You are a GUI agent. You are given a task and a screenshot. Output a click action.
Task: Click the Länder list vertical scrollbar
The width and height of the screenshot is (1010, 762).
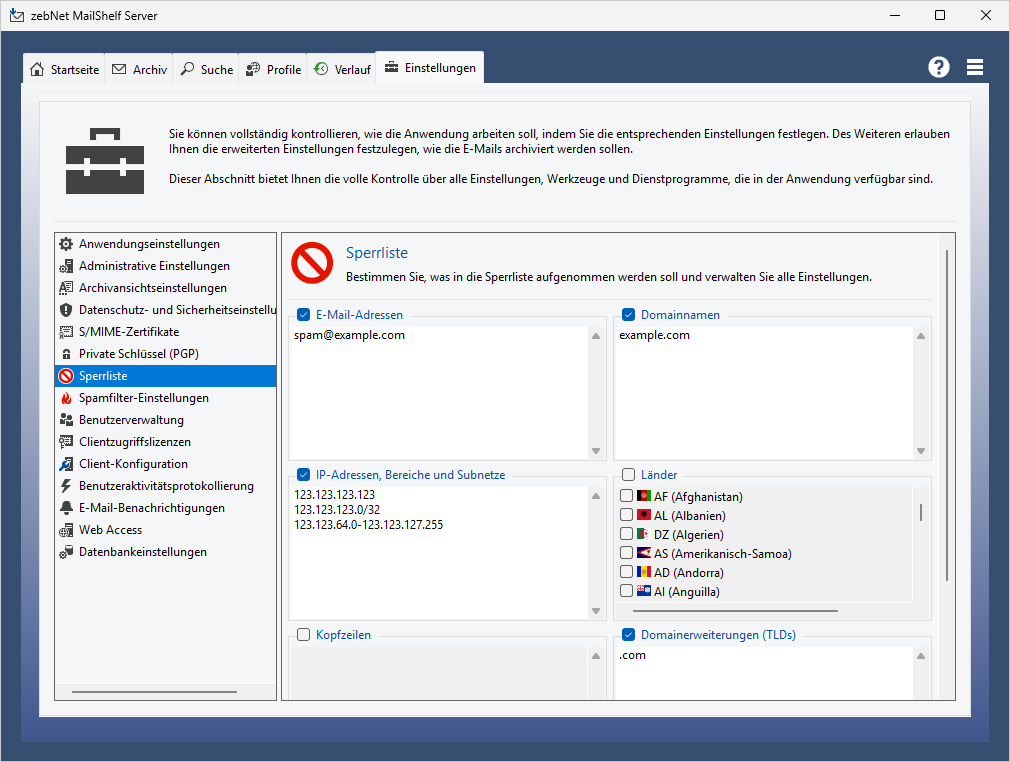(x=921, y=513)
